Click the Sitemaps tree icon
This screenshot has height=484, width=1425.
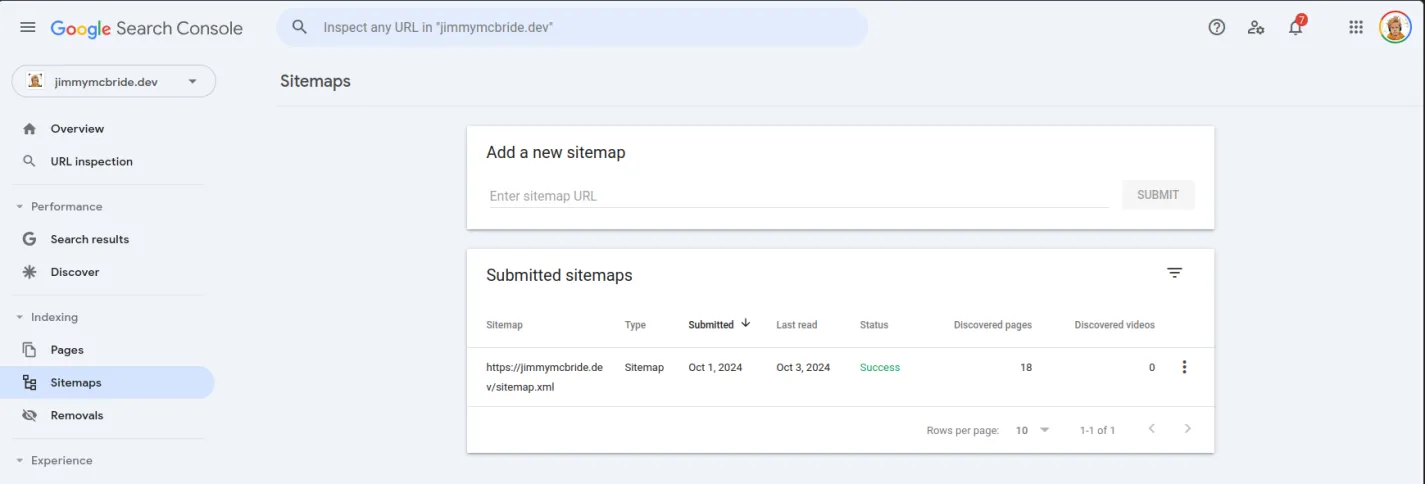coord(29,383)
